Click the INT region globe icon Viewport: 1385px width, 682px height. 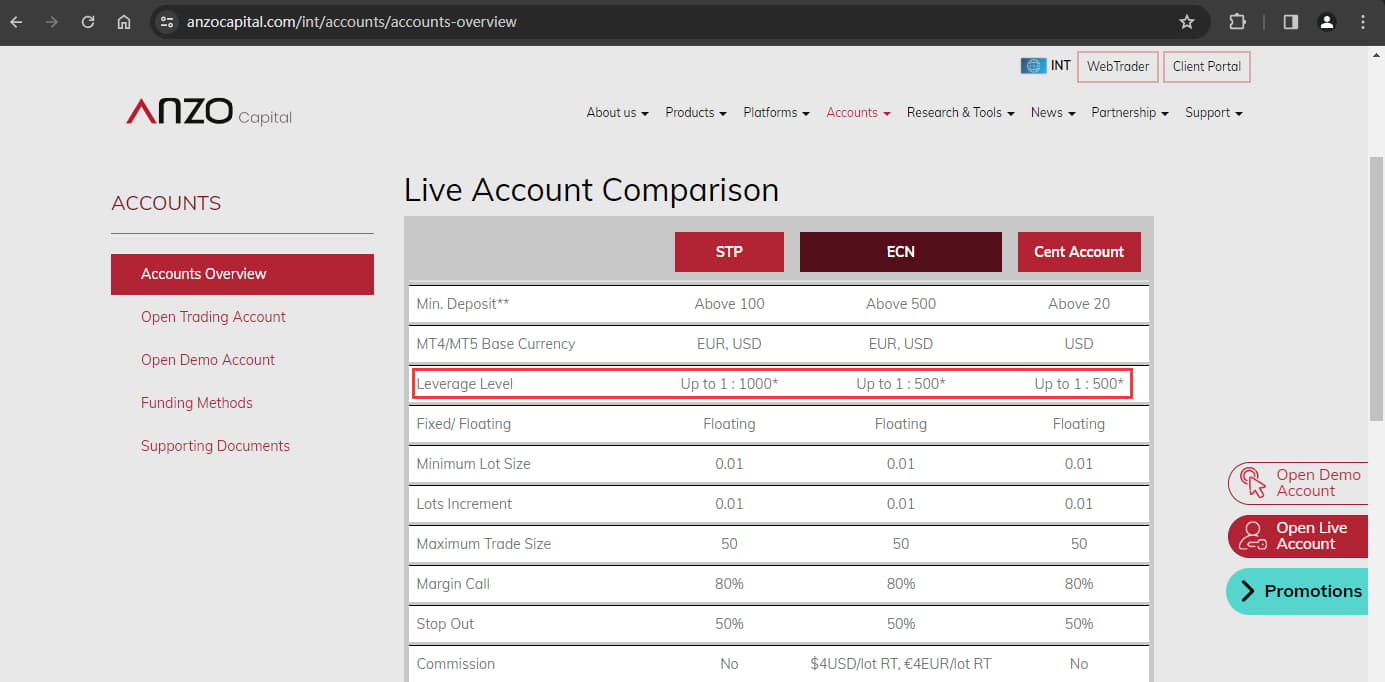tap(1033, 66)
